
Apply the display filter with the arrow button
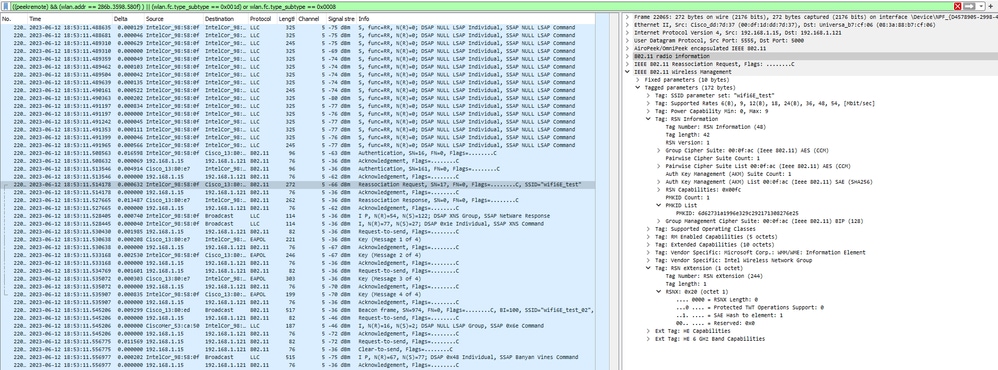click(x=969, y=6)
